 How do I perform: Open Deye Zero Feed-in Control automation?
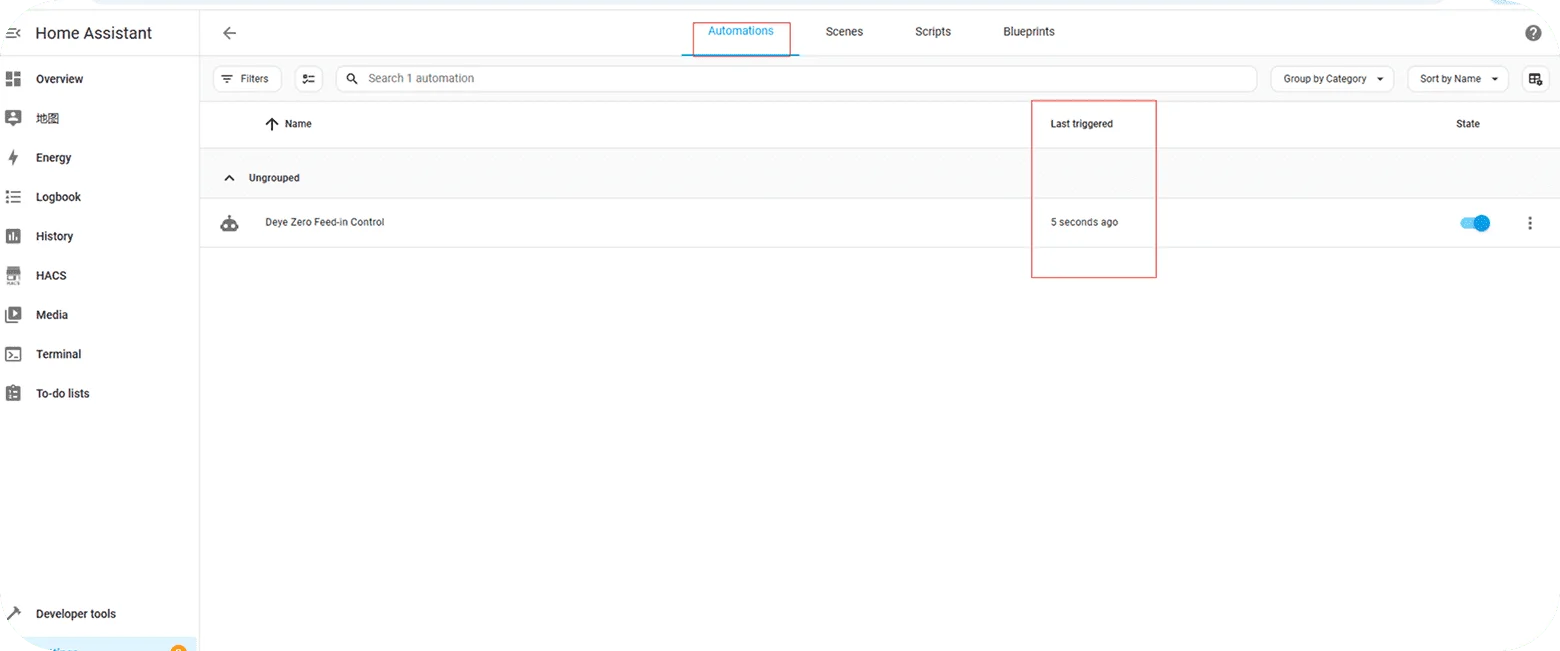[x=324, y=222]
